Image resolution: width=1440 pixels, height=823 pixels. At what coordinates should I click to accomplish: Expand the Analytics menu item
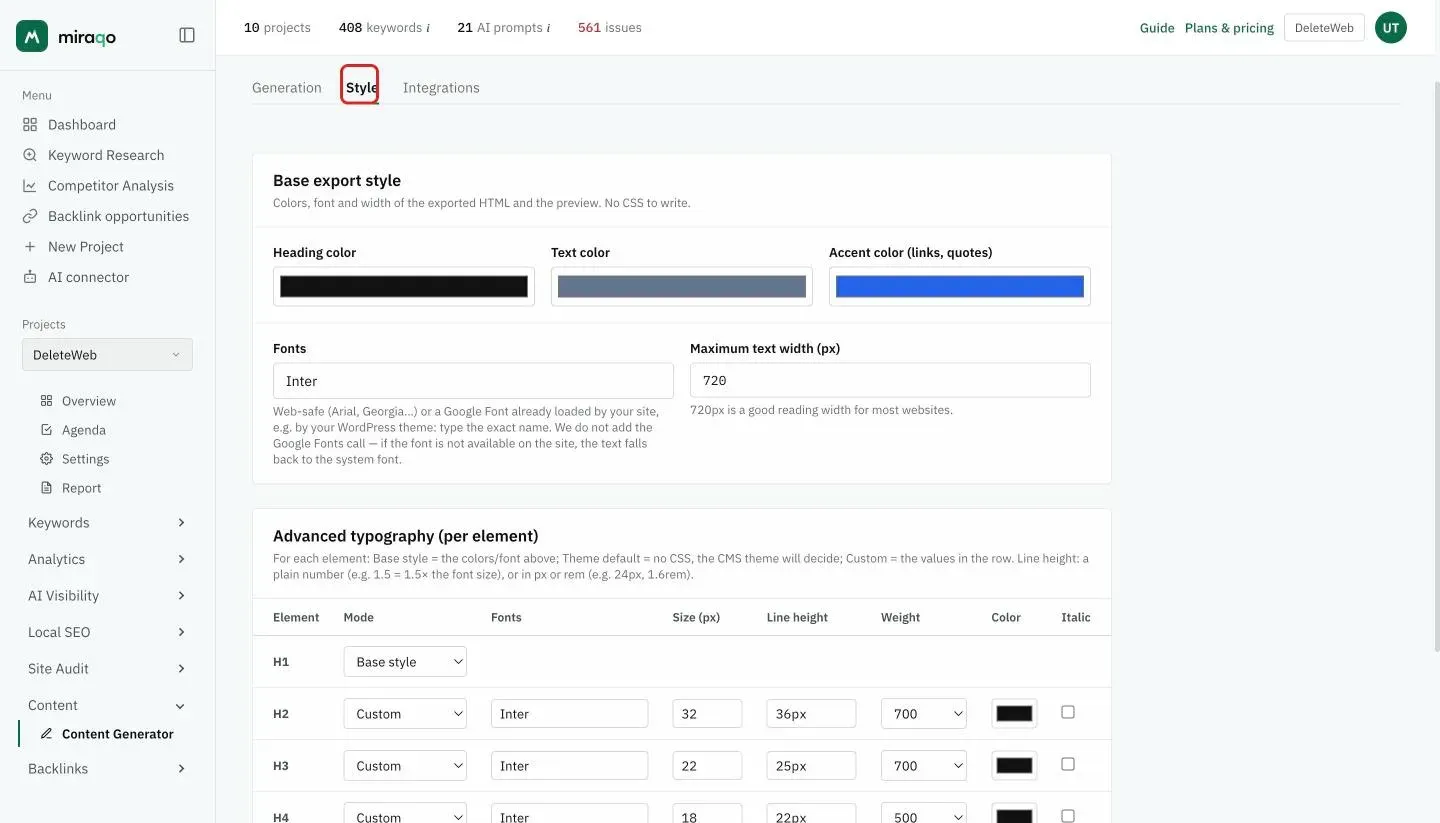pyautogui.click(x=107, y=560)
